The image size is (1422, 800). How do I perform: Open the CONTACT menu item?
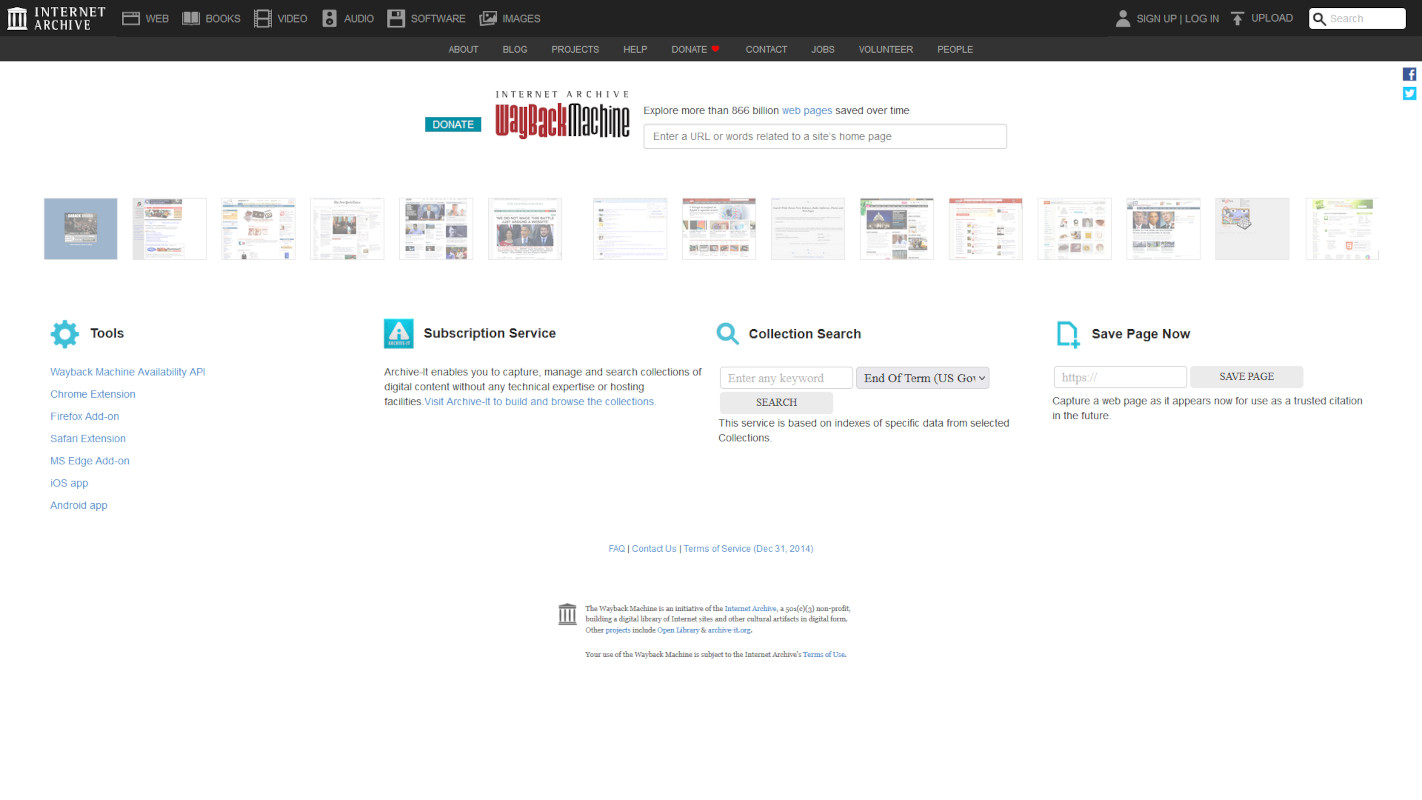tap(766, 49)
